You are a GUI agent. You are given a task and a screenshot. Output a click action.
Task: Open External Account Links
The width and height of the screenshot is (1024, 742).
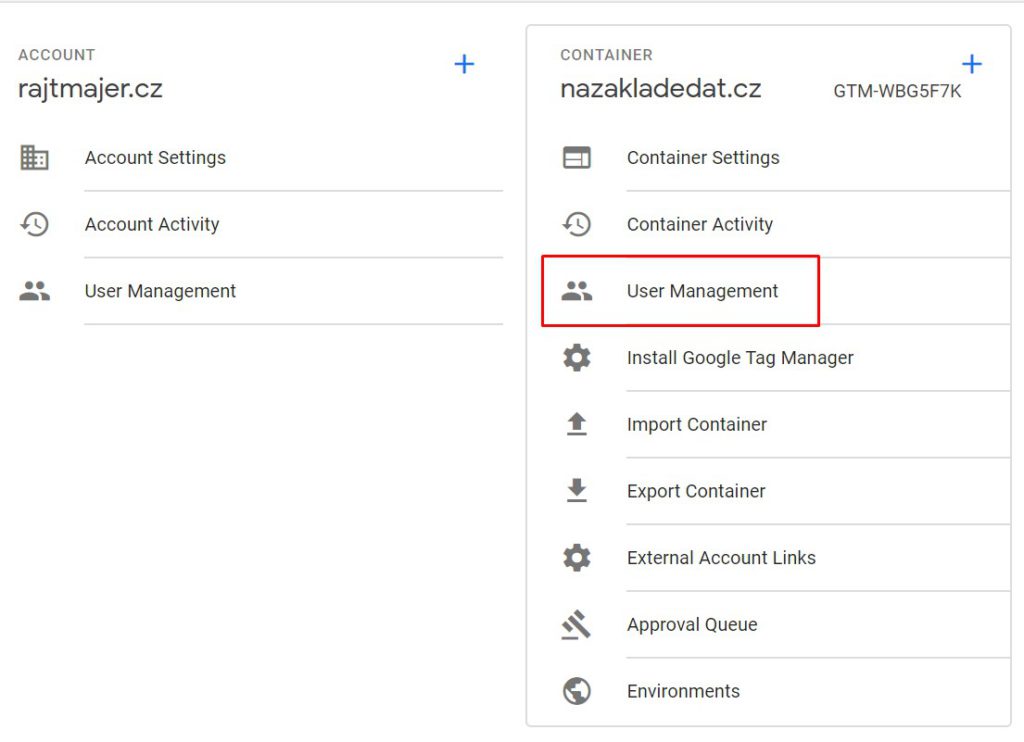coord(721,558)
